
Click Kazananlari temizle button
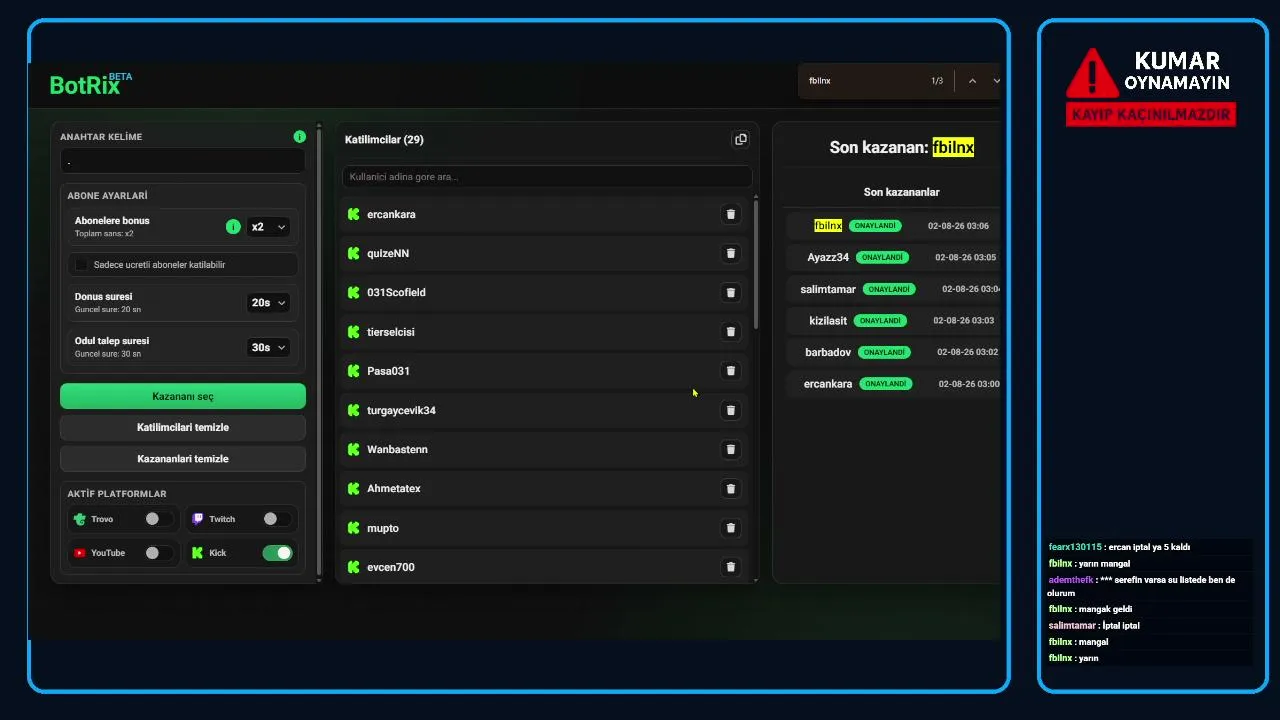coord(183,458)
